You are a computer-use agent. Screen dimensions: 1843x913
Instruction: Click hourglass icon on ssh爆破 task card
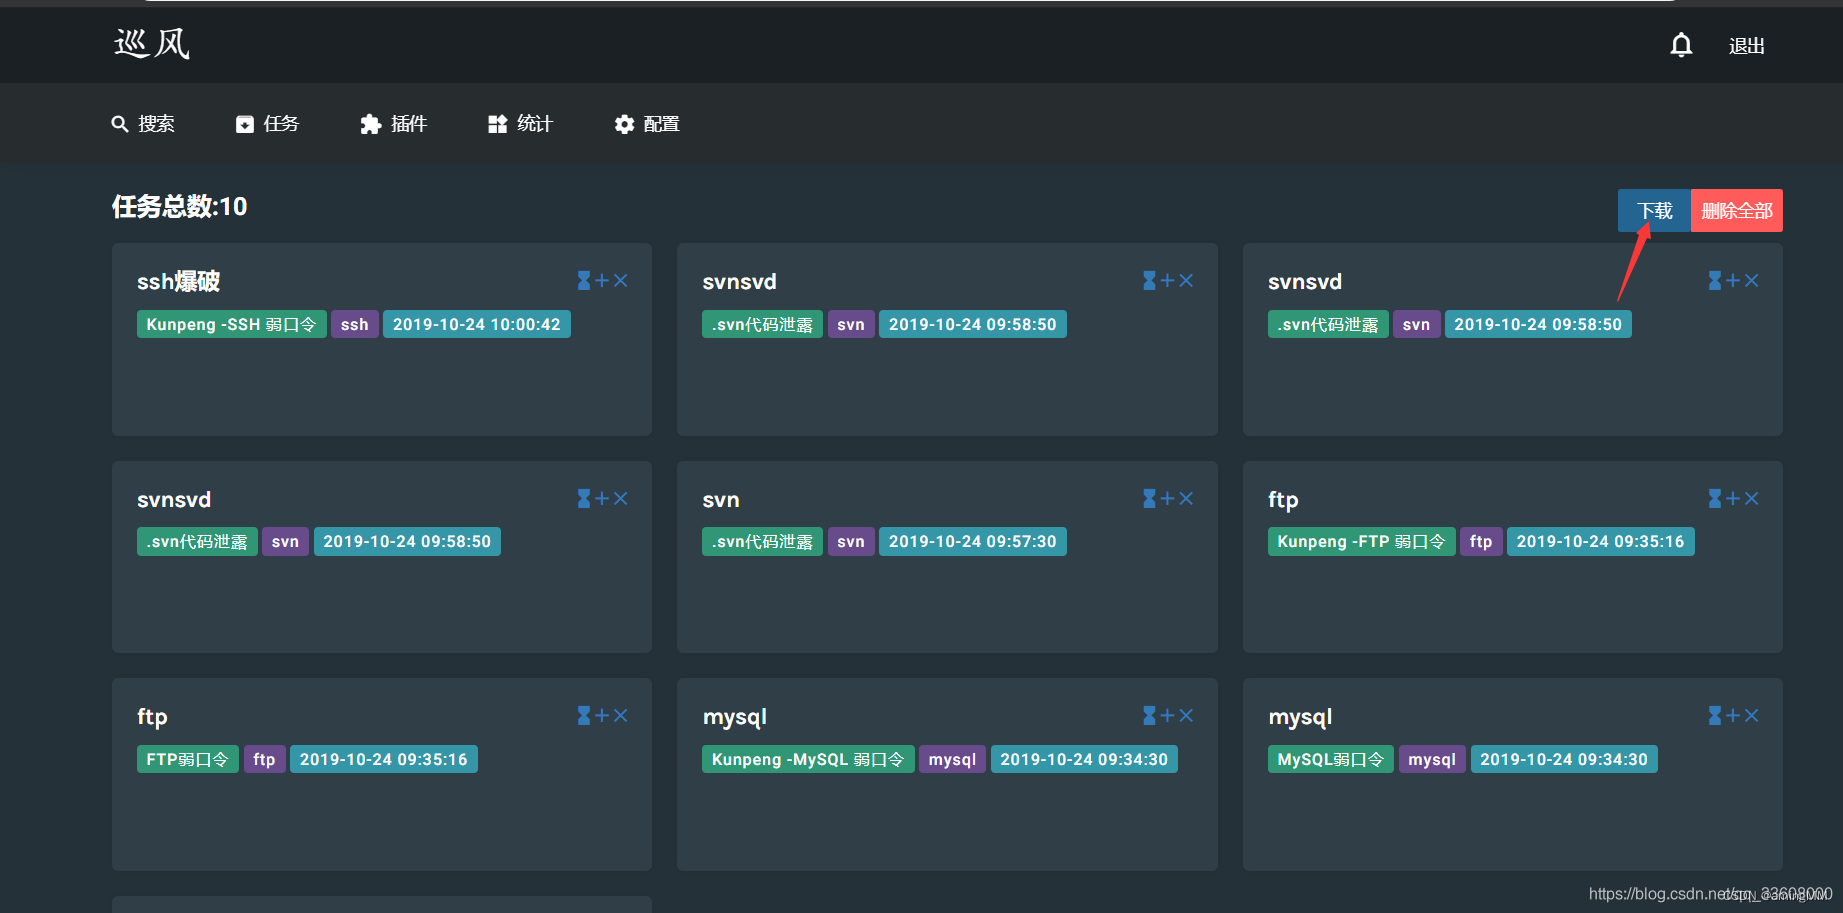point(584,281)
